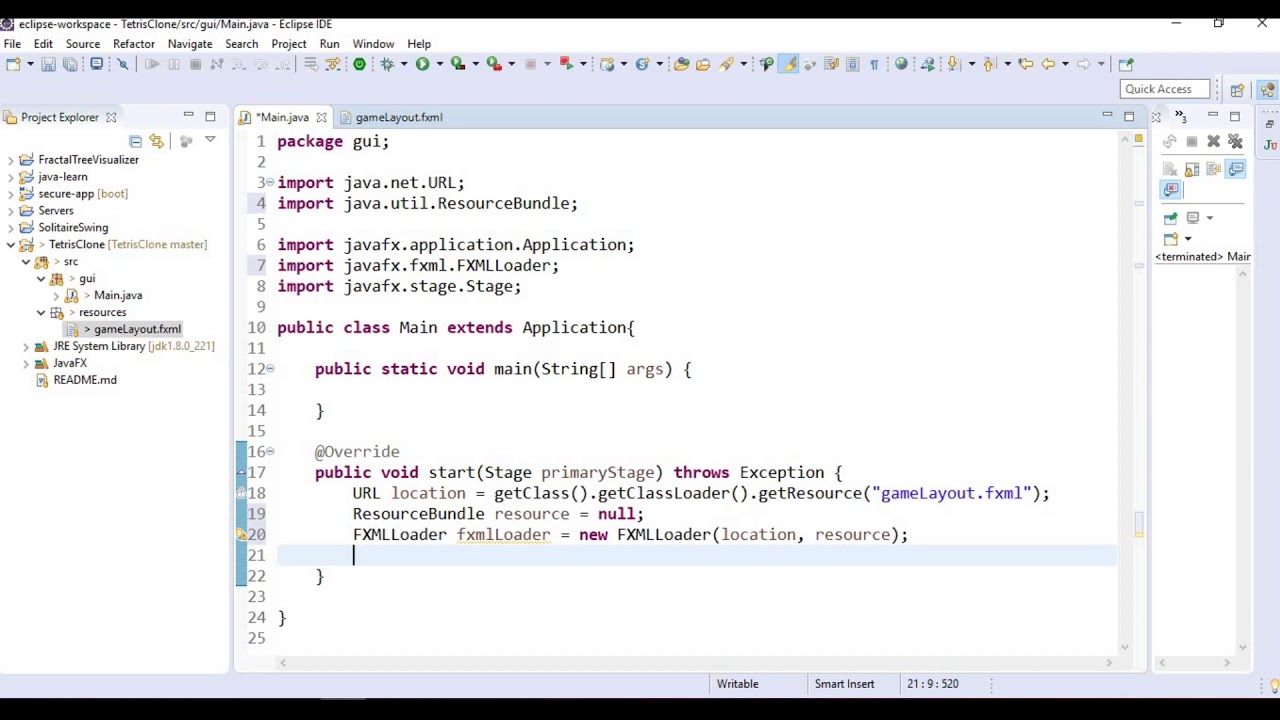Expand the JRE System Library node
This screenshot has width=1280, height=720.
pos(26,346)
